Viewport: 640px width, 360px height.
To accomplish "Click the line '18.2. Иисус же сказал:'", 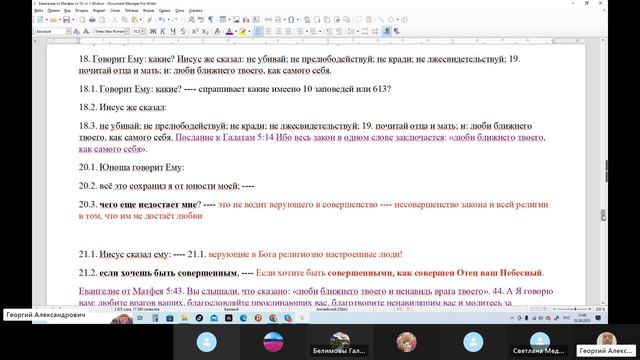I will click(122, 108).
